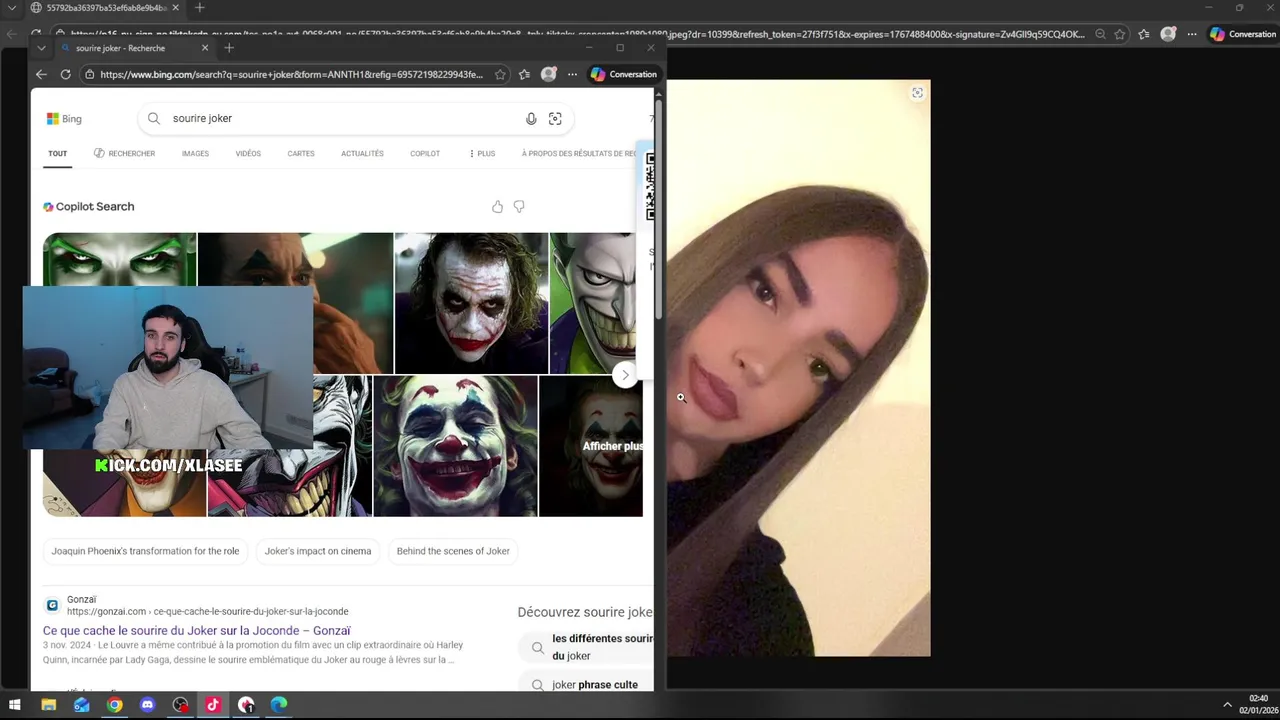Image resolution: width=1280 pixels, height=720 pixels.
Task: Switch to the VIDÉOS tab
Action: pos(248,154)
